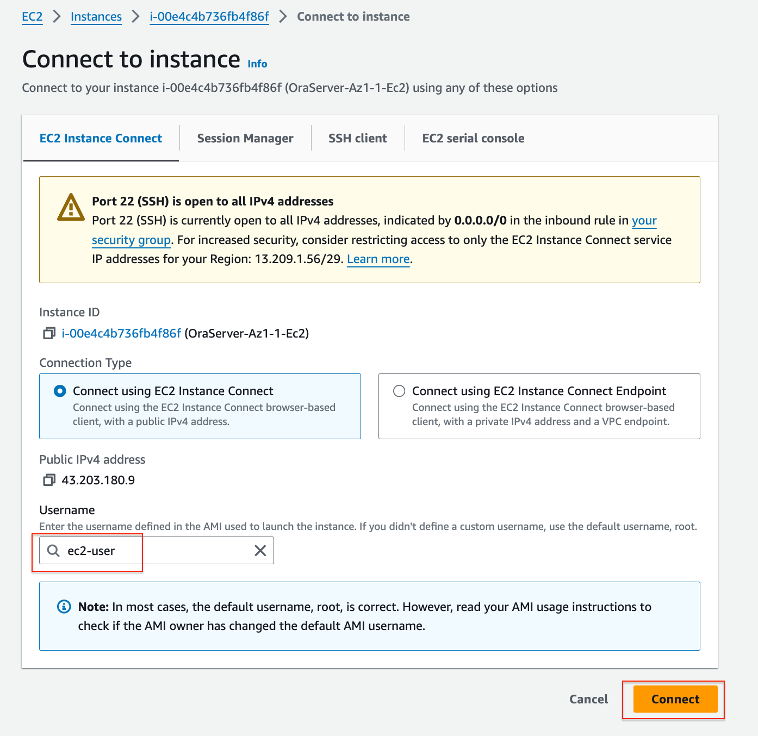Clear the username field with X icon
This screenshot has height=736, width=758.
tap(260, 550)
